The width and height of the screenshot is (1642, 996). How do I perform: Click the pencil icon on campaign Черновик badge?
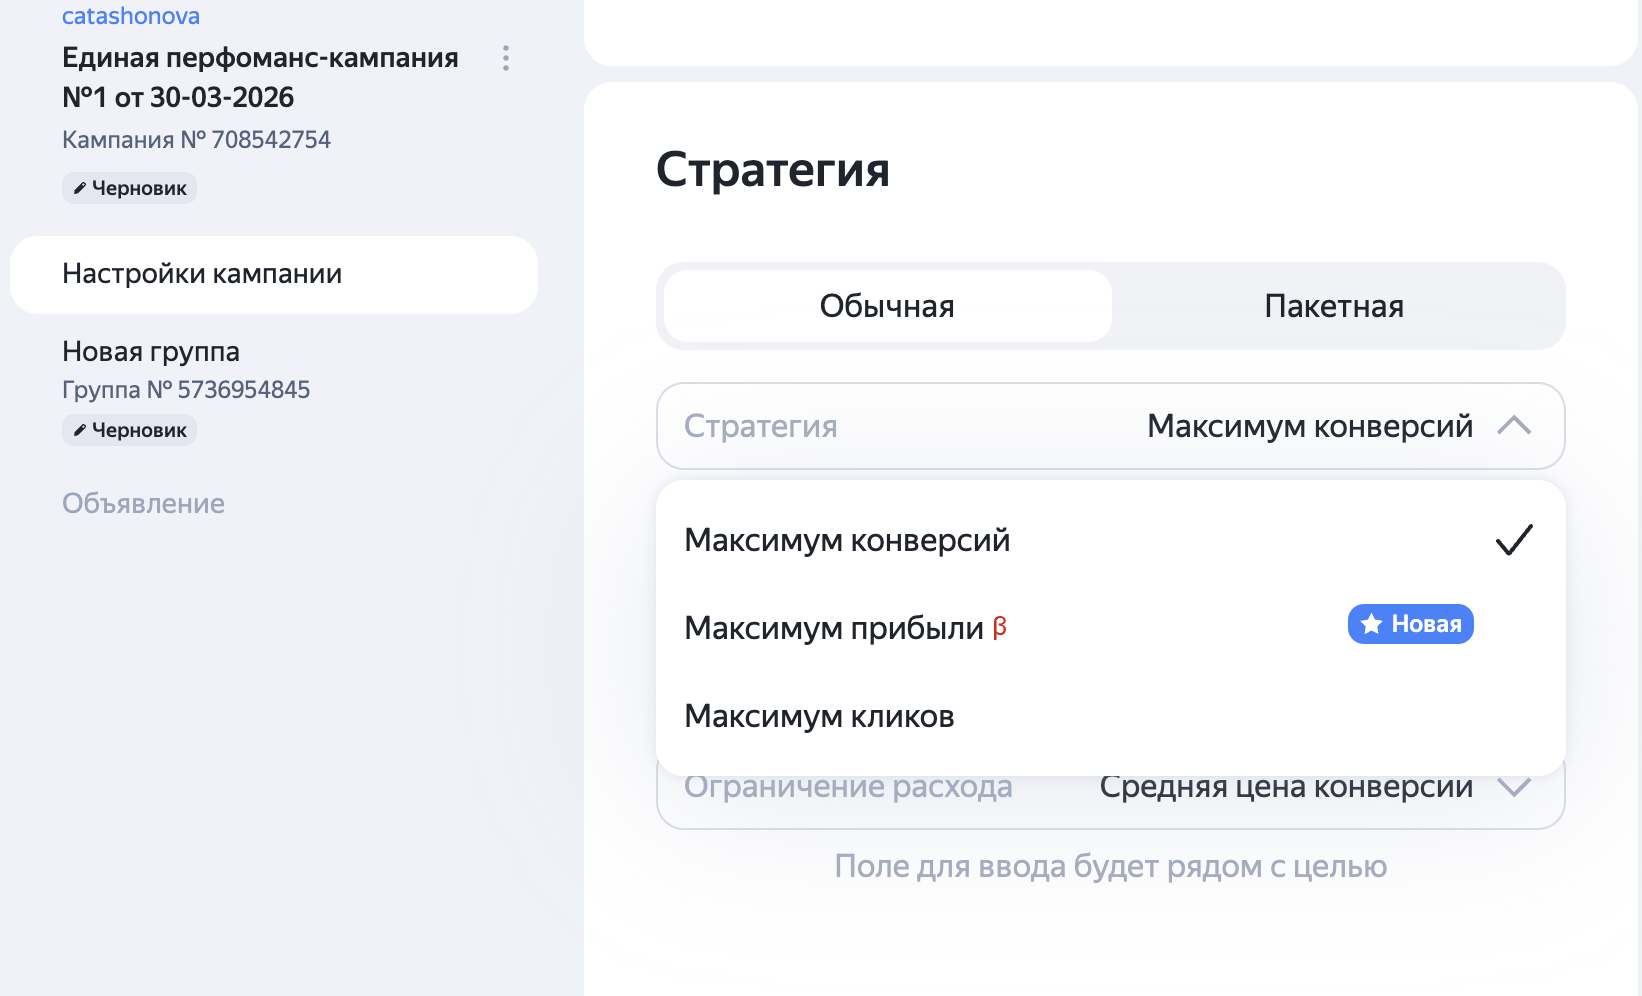[x=82, y=187]
